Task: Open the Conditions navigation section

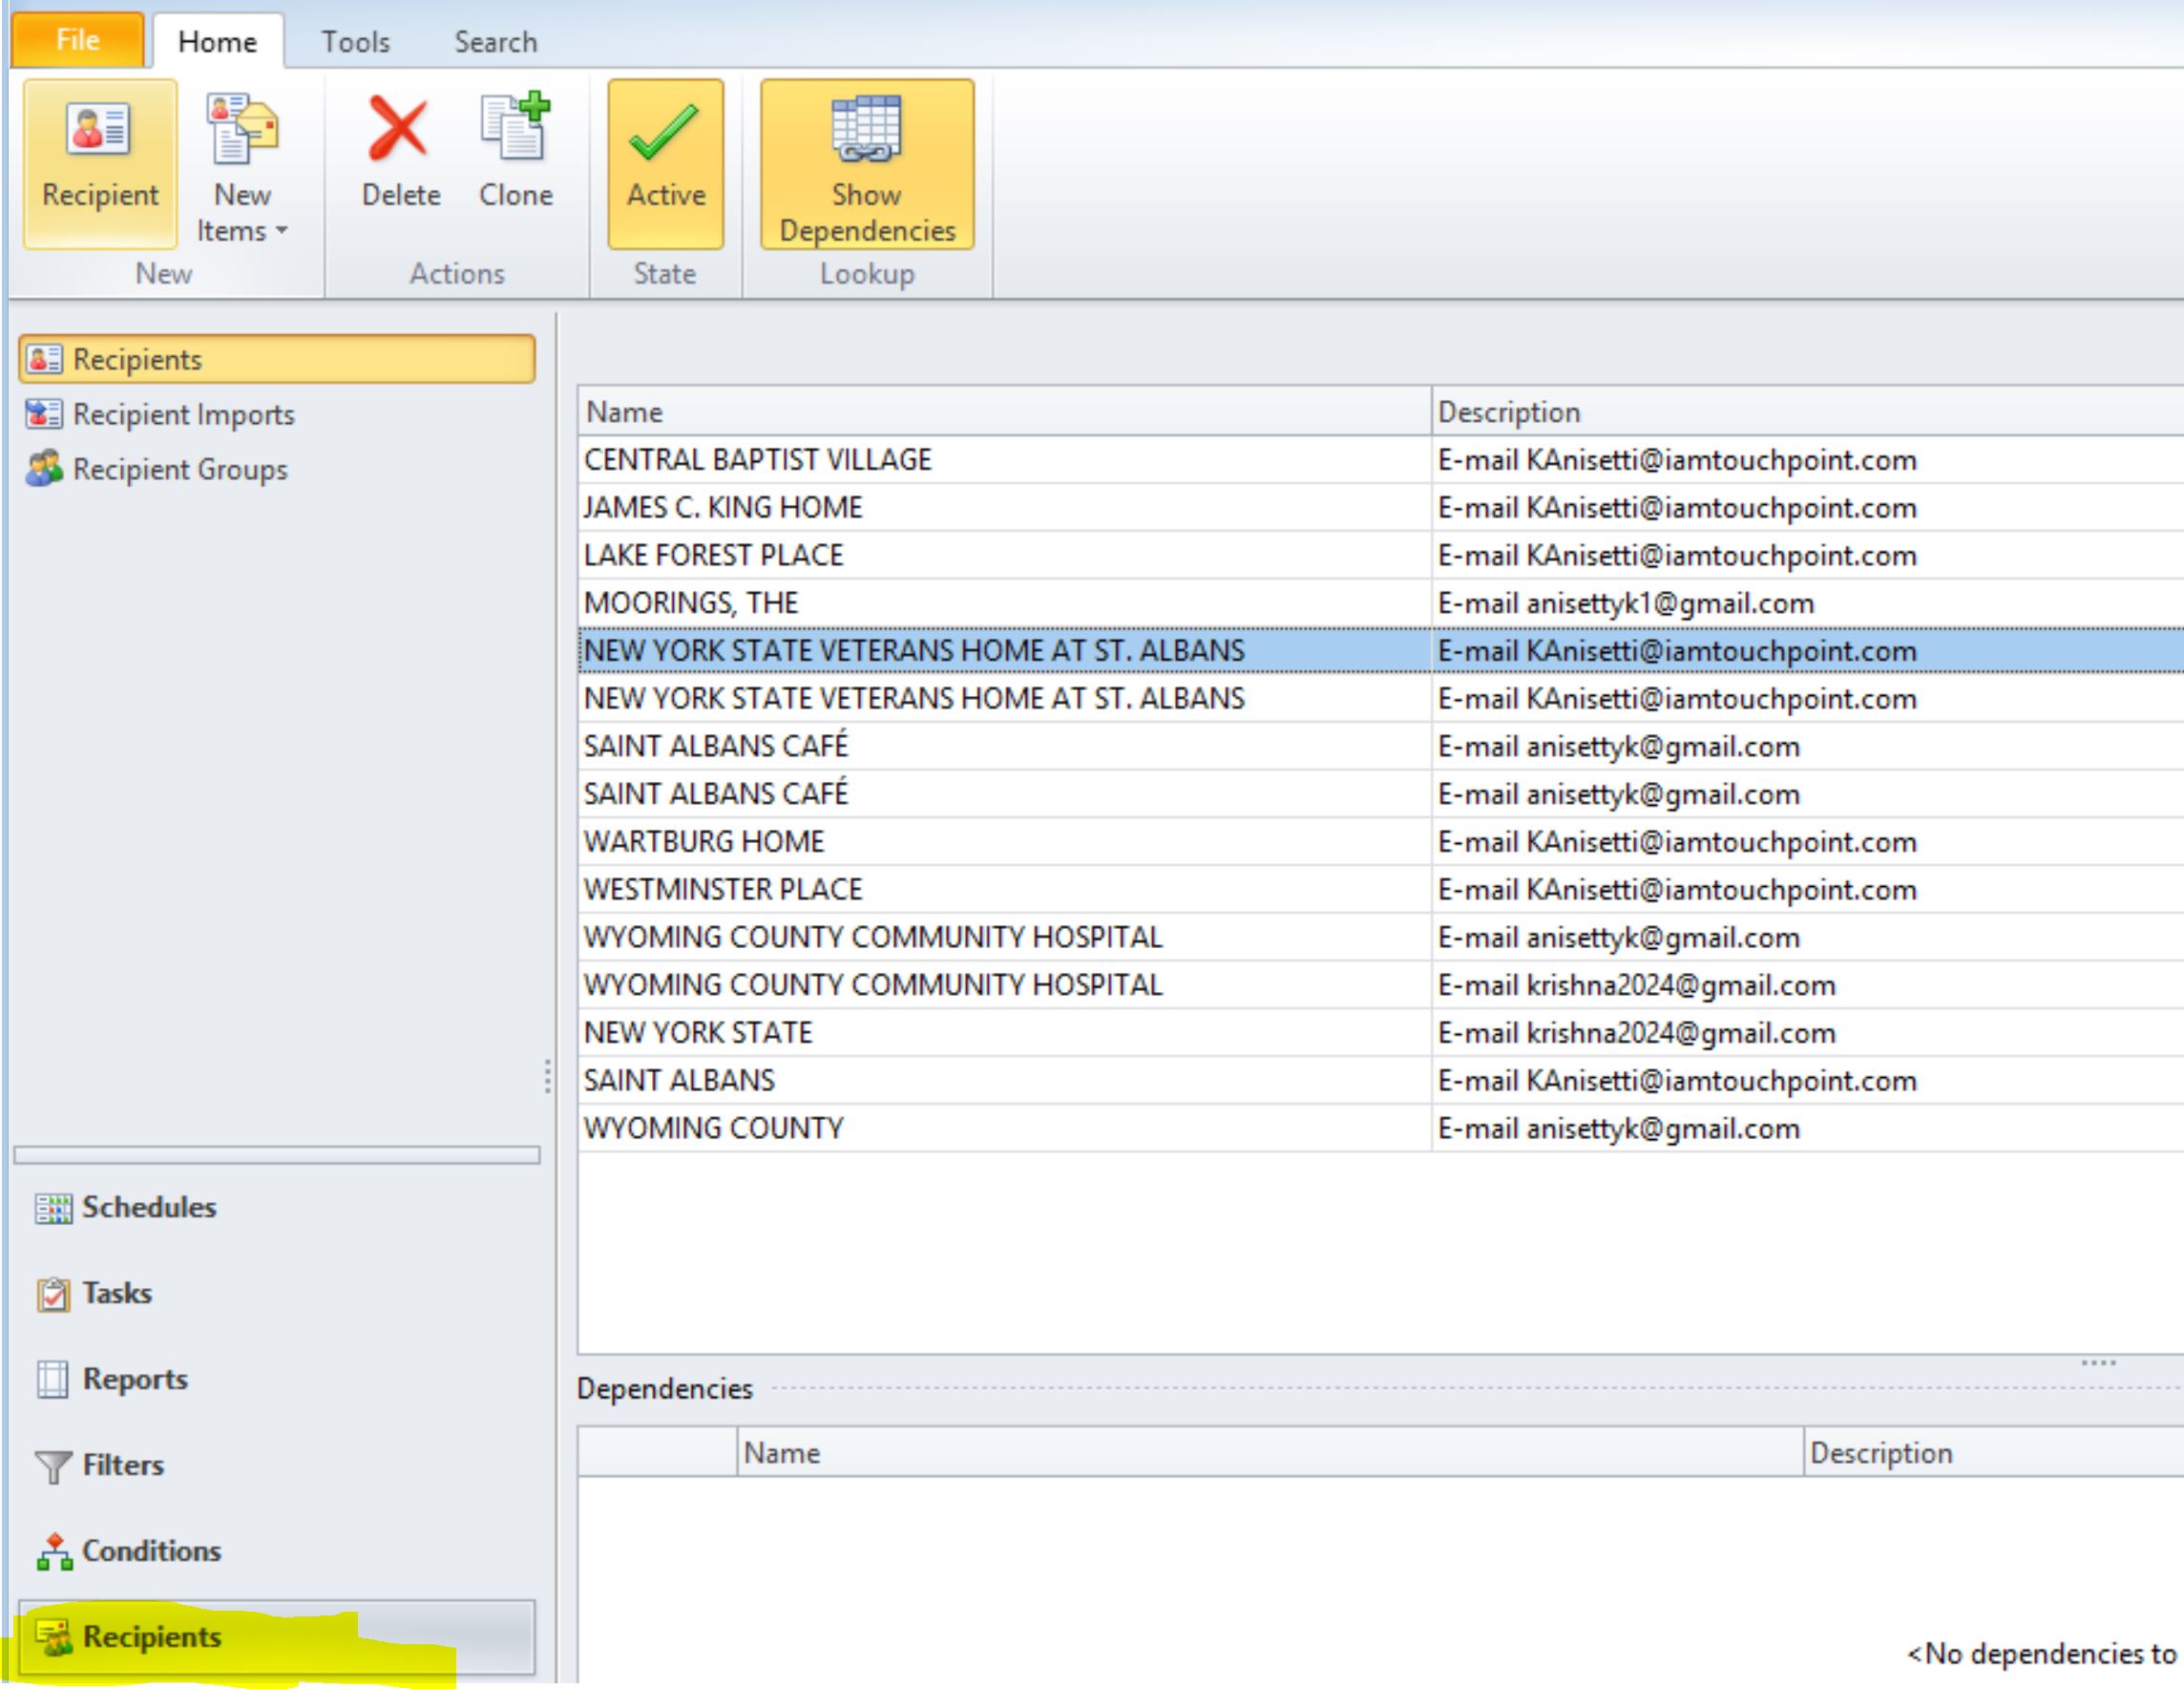Action: click(x=150, y=1551)
